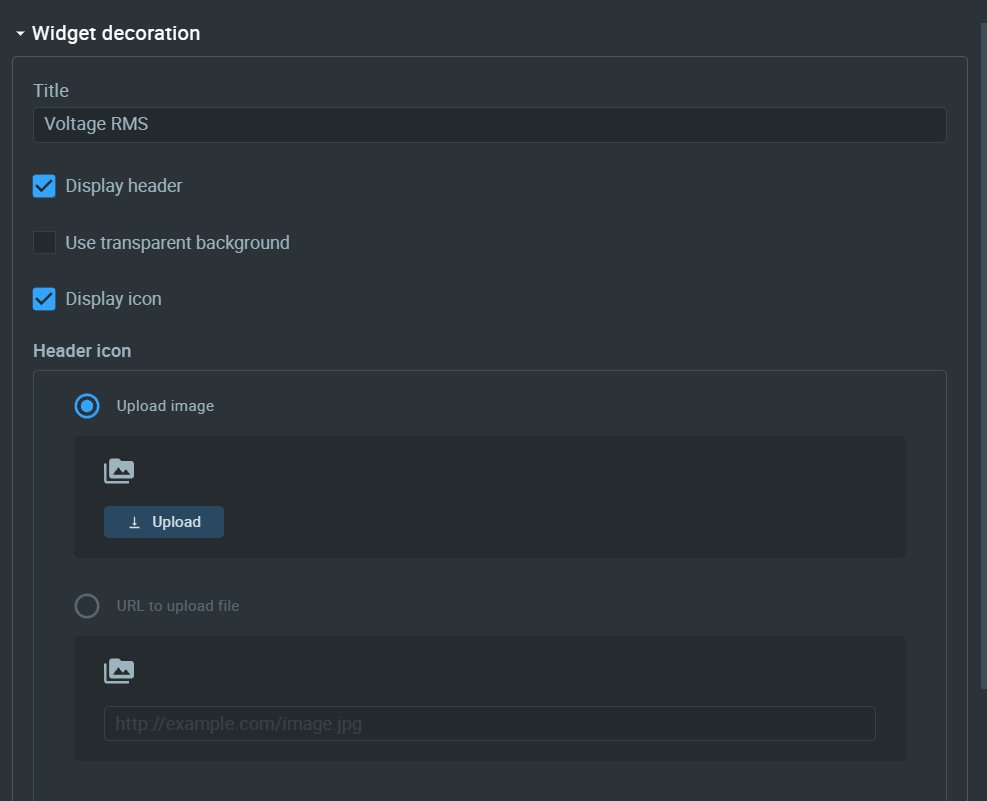Image resolution: width=987 pixels, height=801 pixels.
Task: Click the image gallery icon under URL option
Action: click(x=119, y=671)
